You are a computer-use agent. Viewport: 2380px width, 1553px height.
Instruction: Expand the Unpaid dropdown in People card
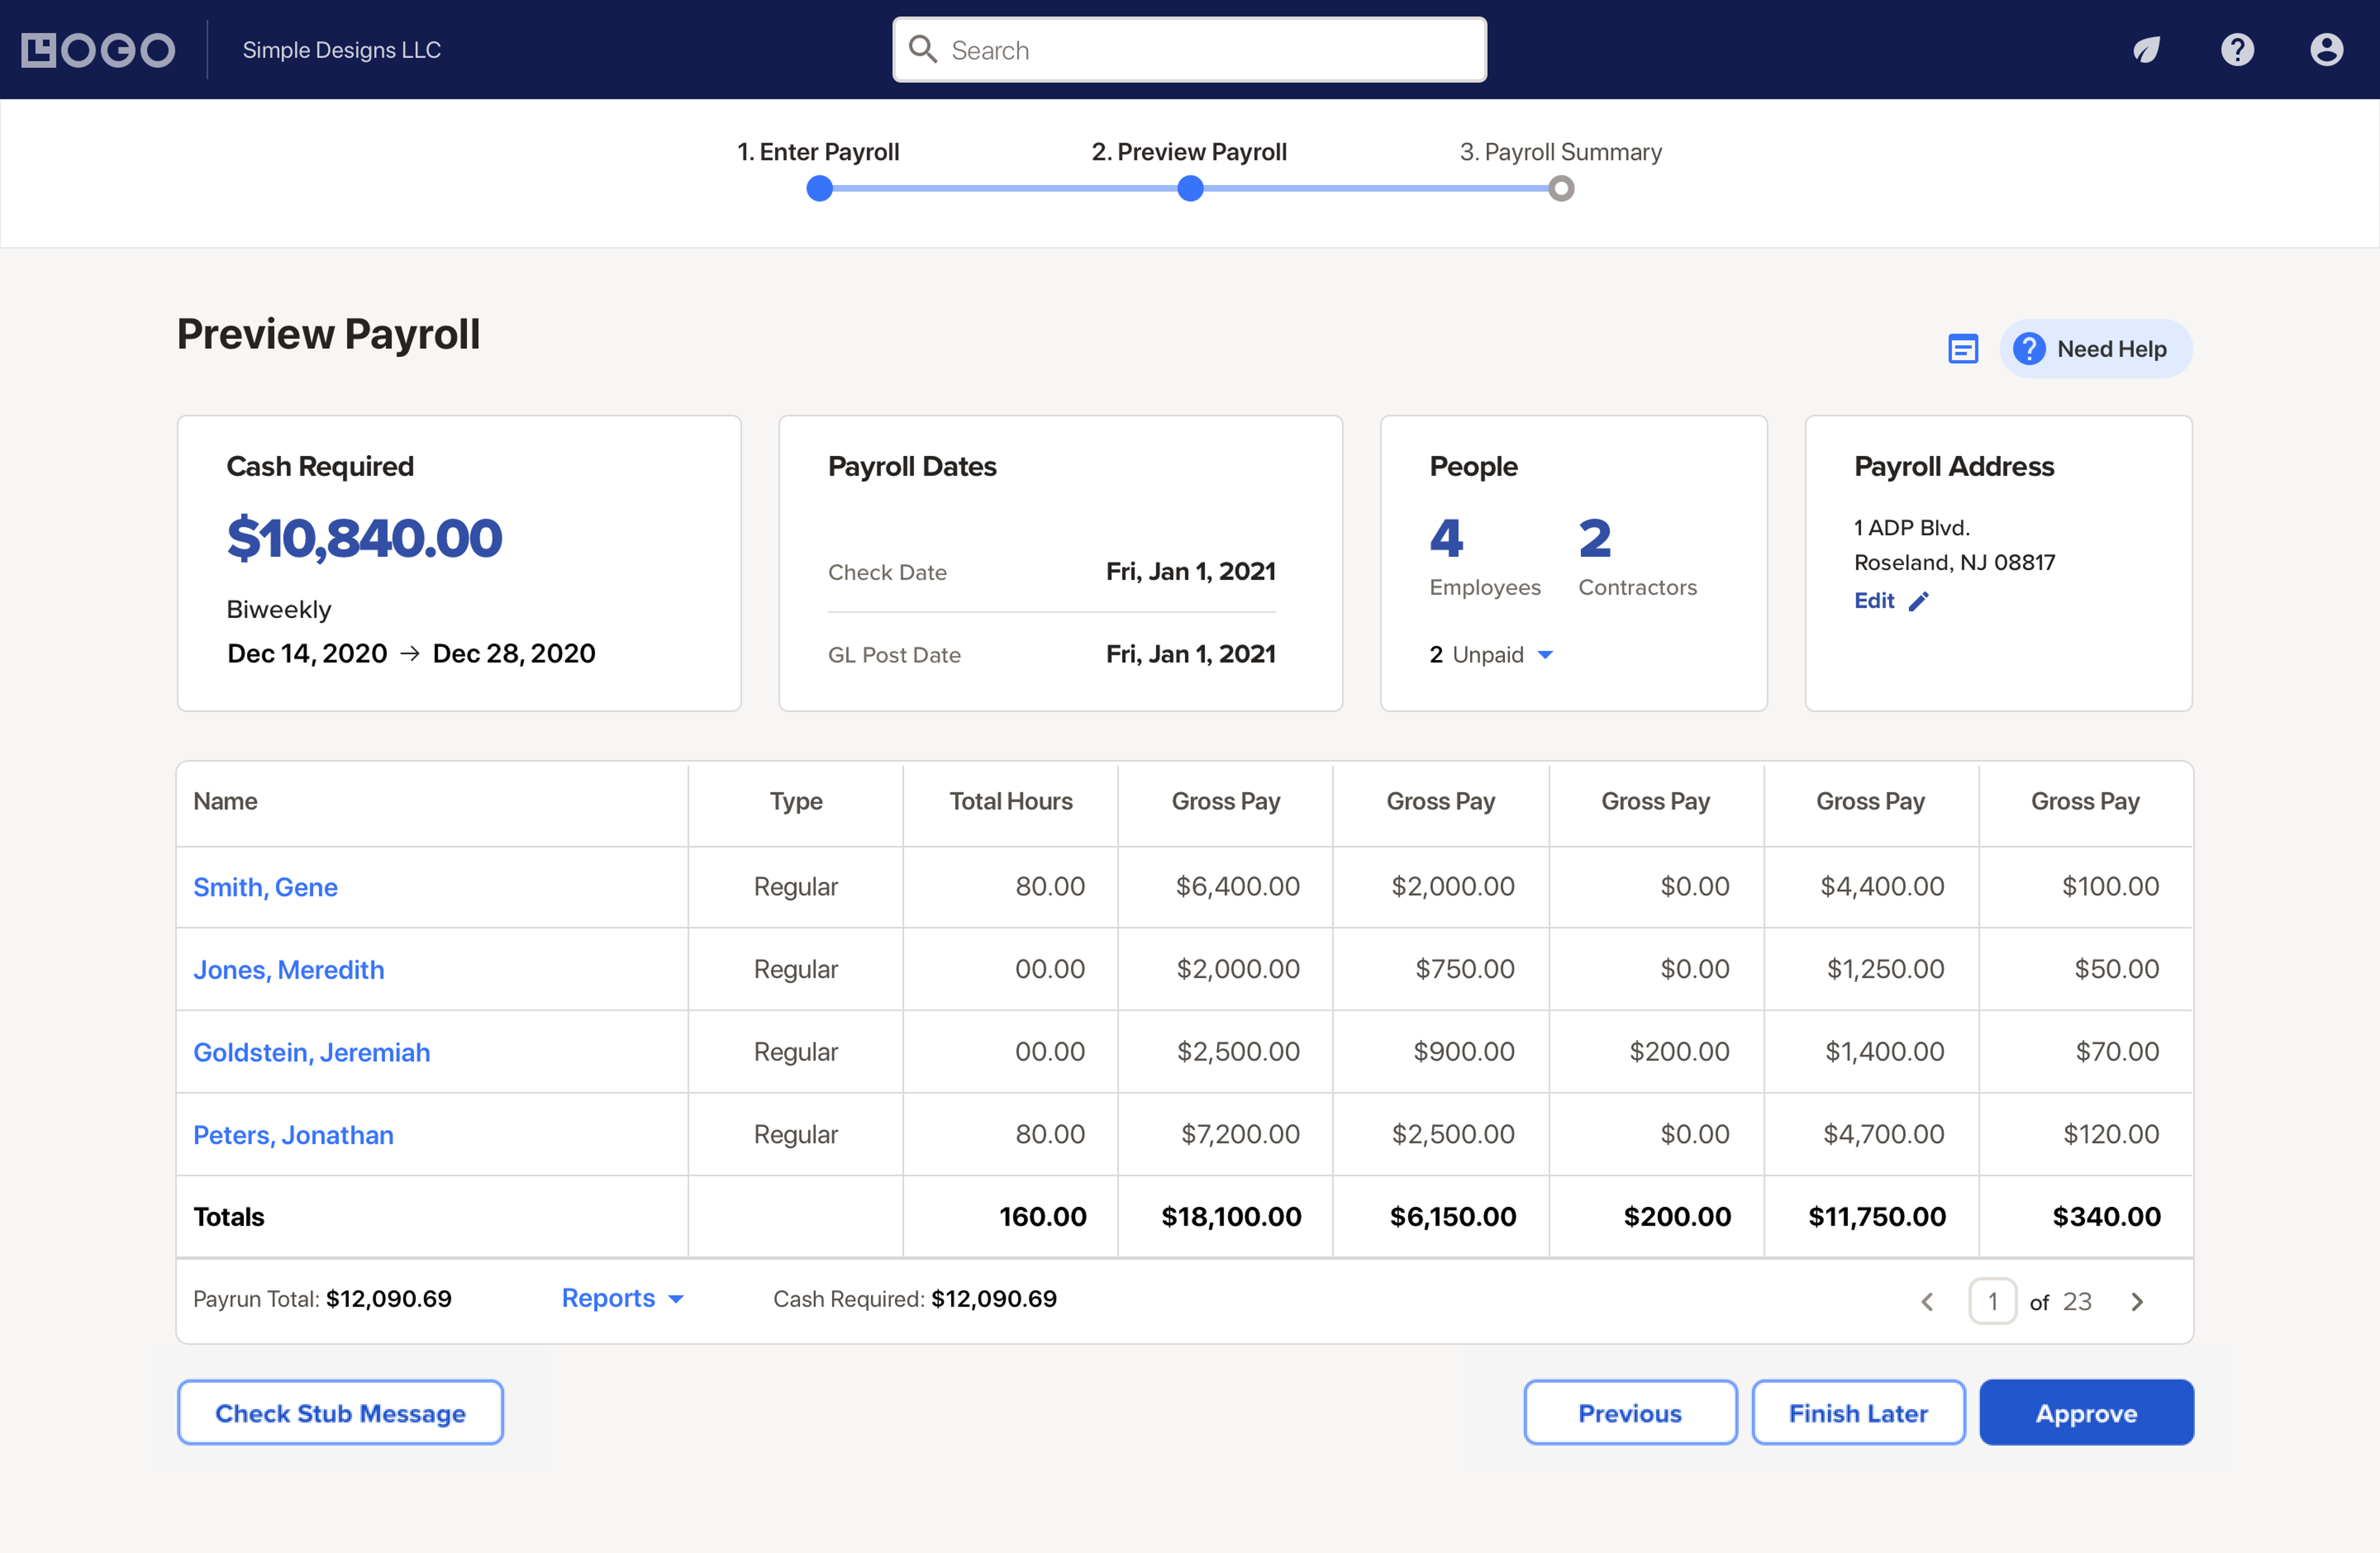click(x=1545, y=655)
